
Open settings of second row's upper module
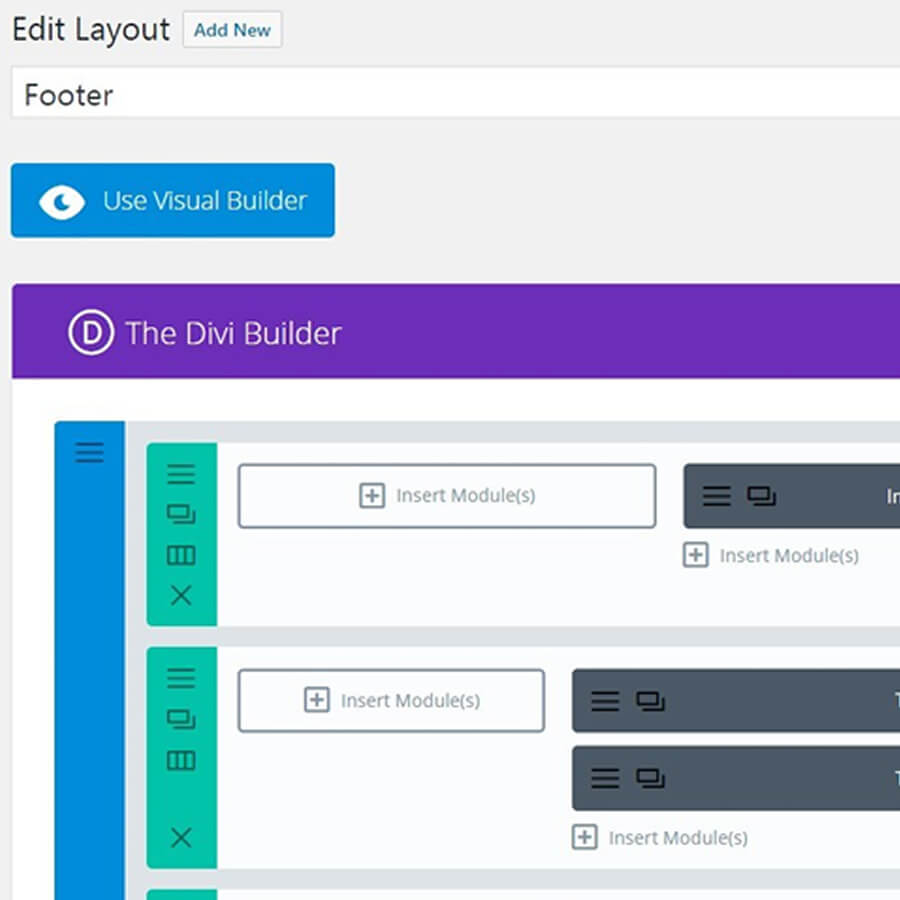point(606,701)
